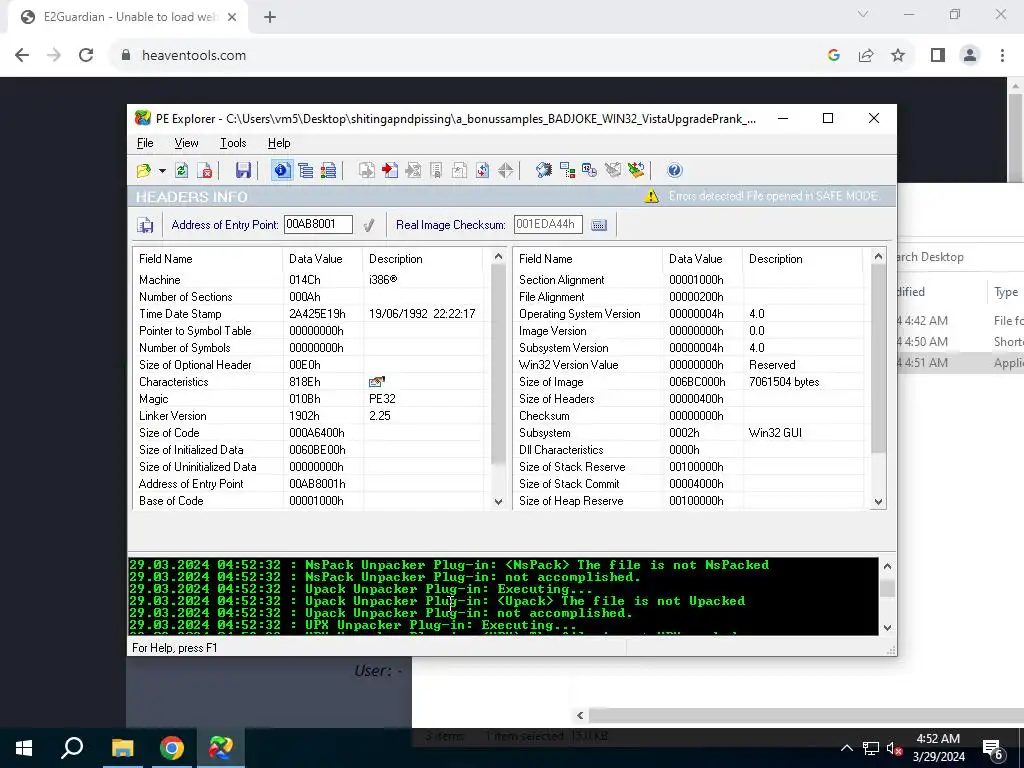
Task: Click the yellow warning triangle icon
Action: [651, 196]
